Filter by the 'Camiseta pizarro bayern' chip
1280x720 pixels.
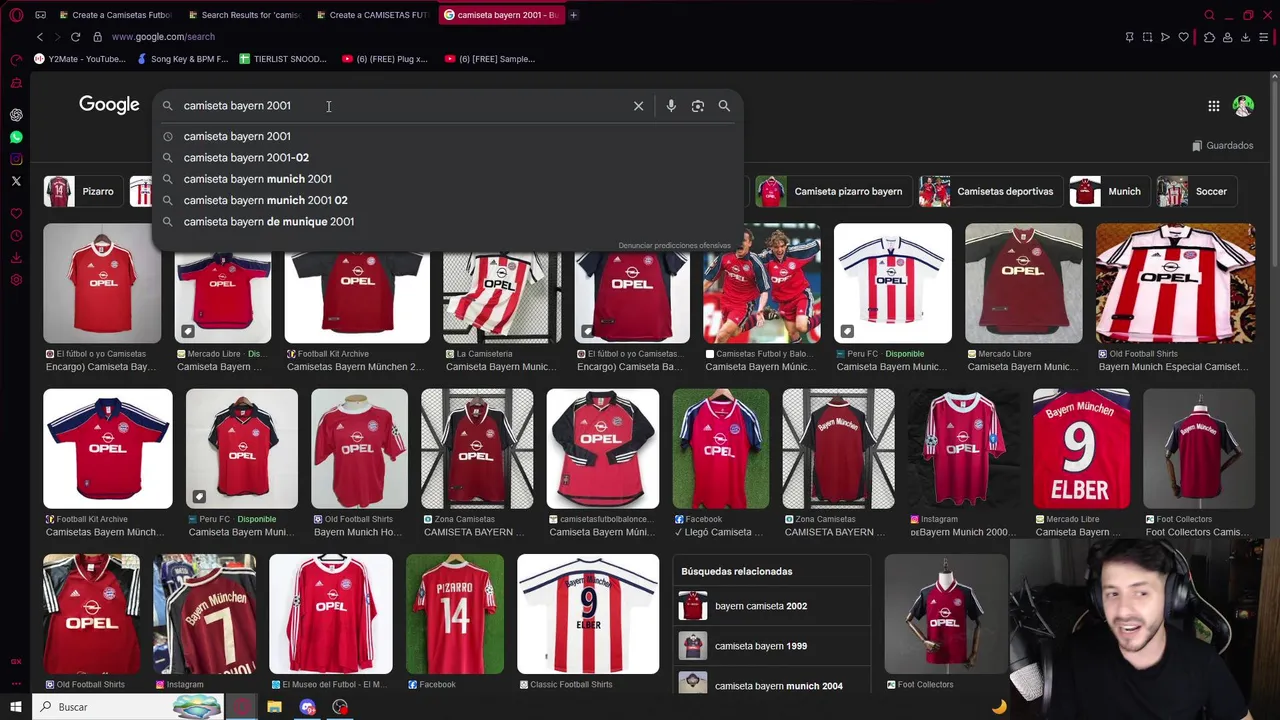833,191
